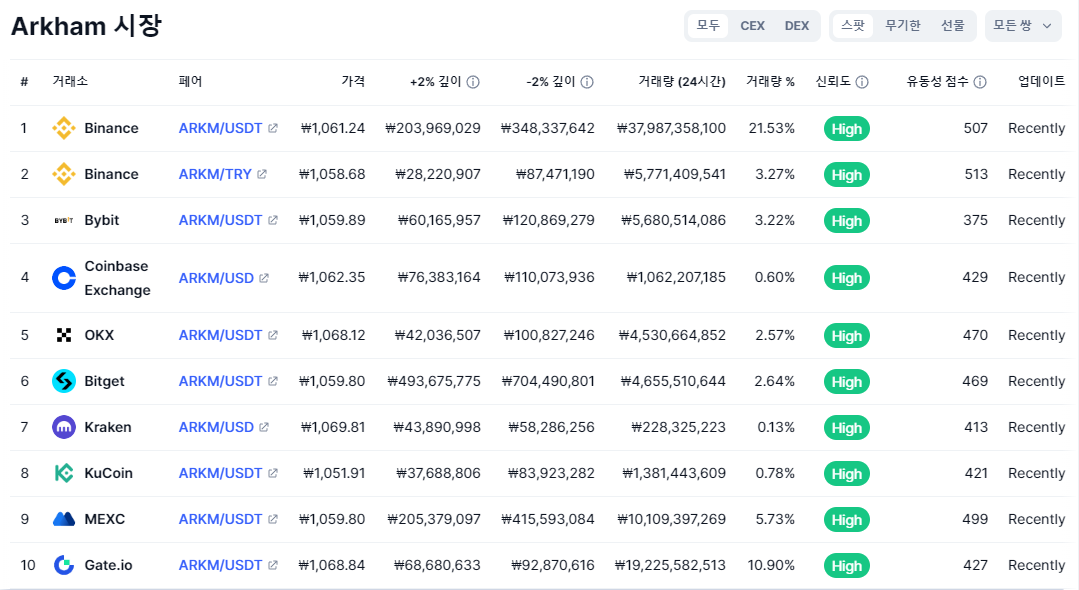Viewport: 1079px width, 590px height.
Task: Select the 스팟 market type
Action: click(853, 25)
